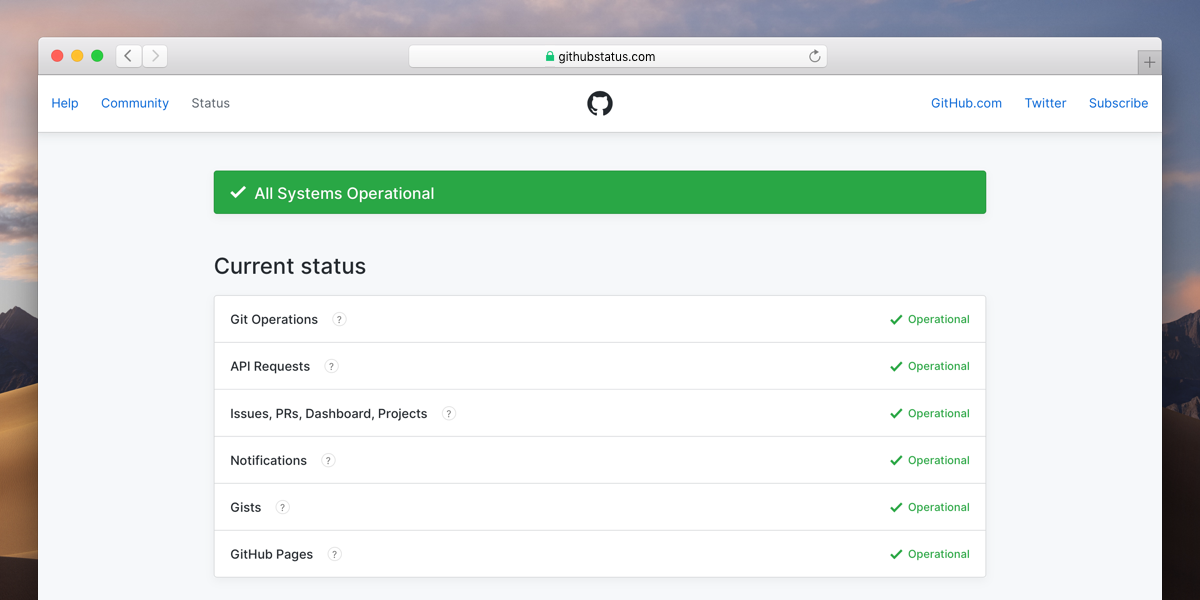Click the browser back arrow
The width and height of the screenshot is (1200, 600).
click(x=127, y=56)
